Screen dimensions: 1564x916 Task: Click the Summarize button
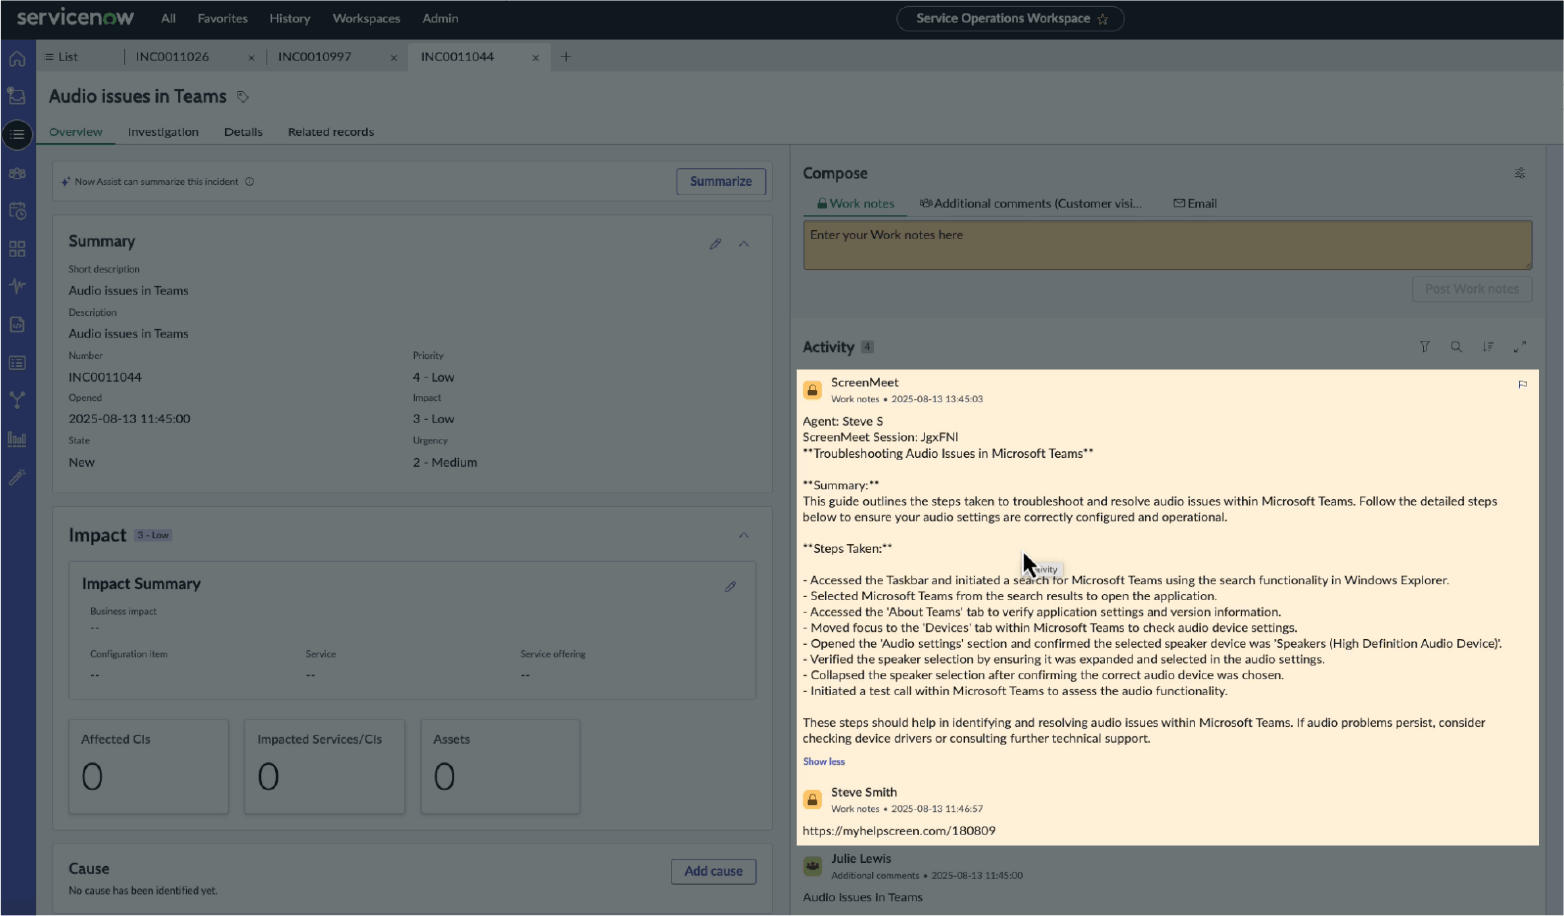pyautogui.click(x=720, y=181)
